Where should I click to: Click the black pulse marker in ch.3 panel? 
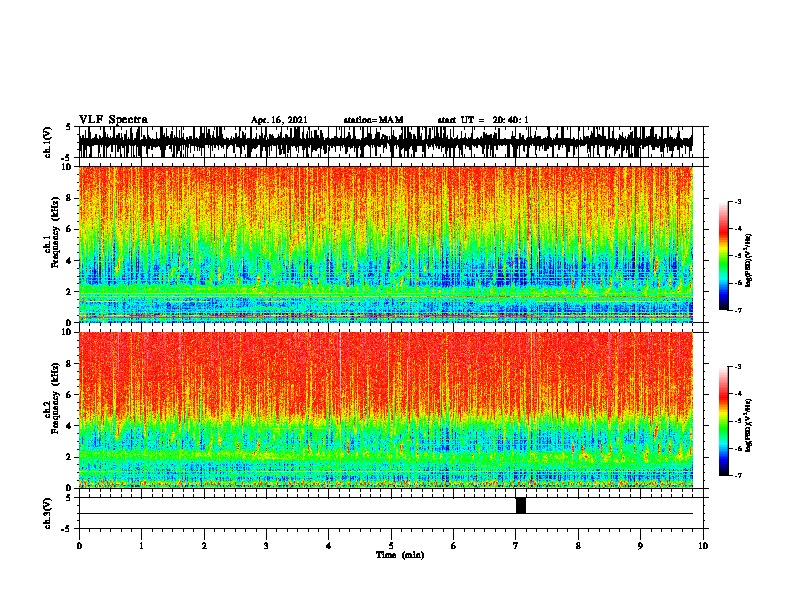(521, 505)
